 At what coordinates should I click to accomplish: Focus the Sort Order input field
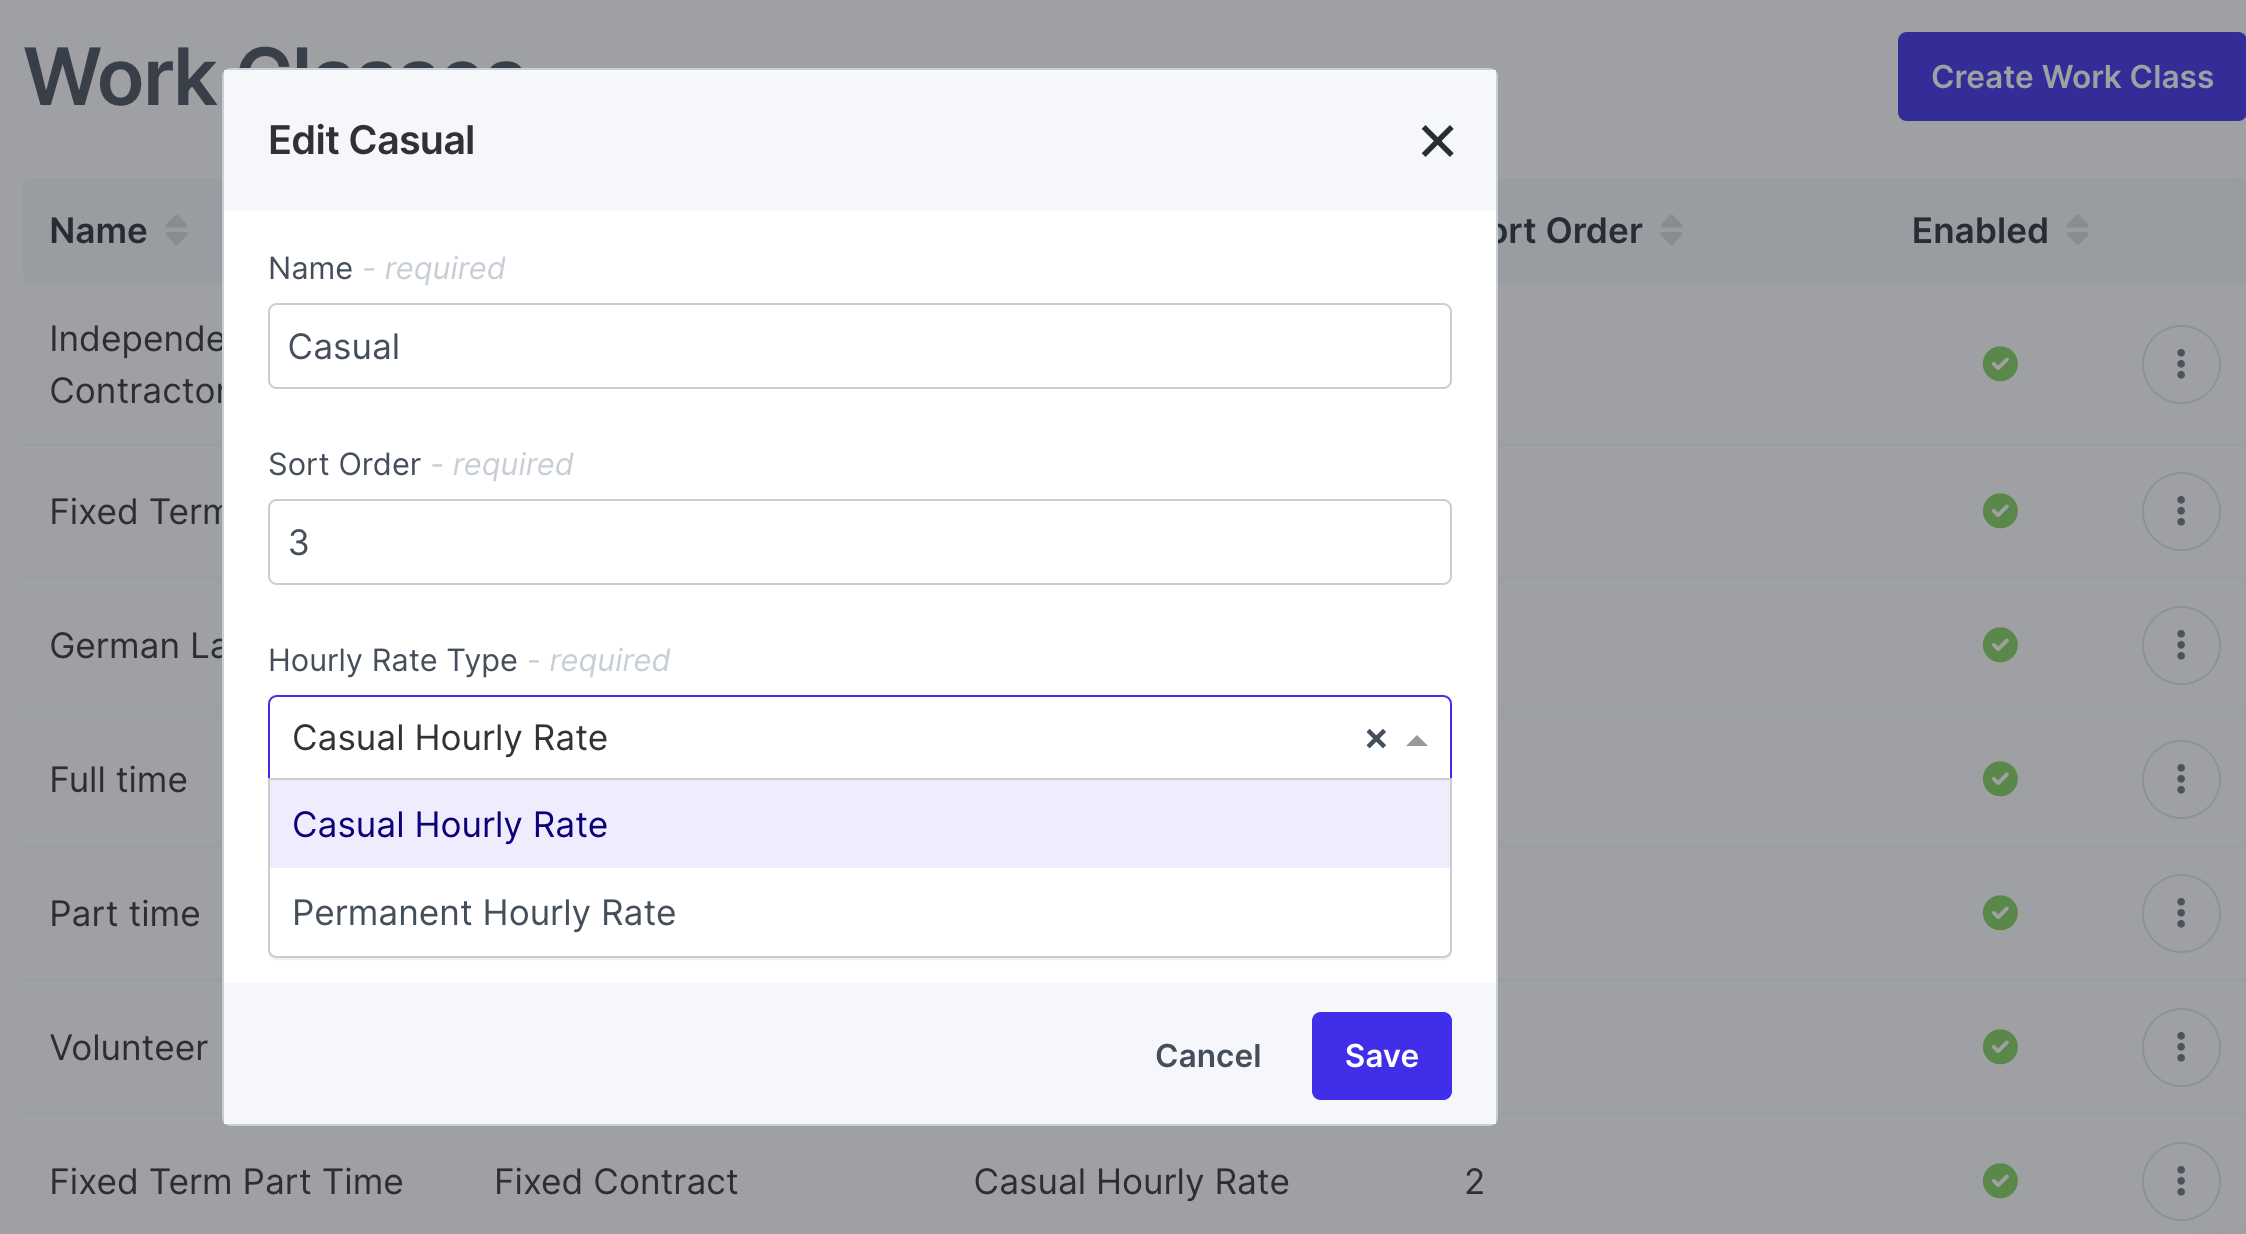click(858, 543)
